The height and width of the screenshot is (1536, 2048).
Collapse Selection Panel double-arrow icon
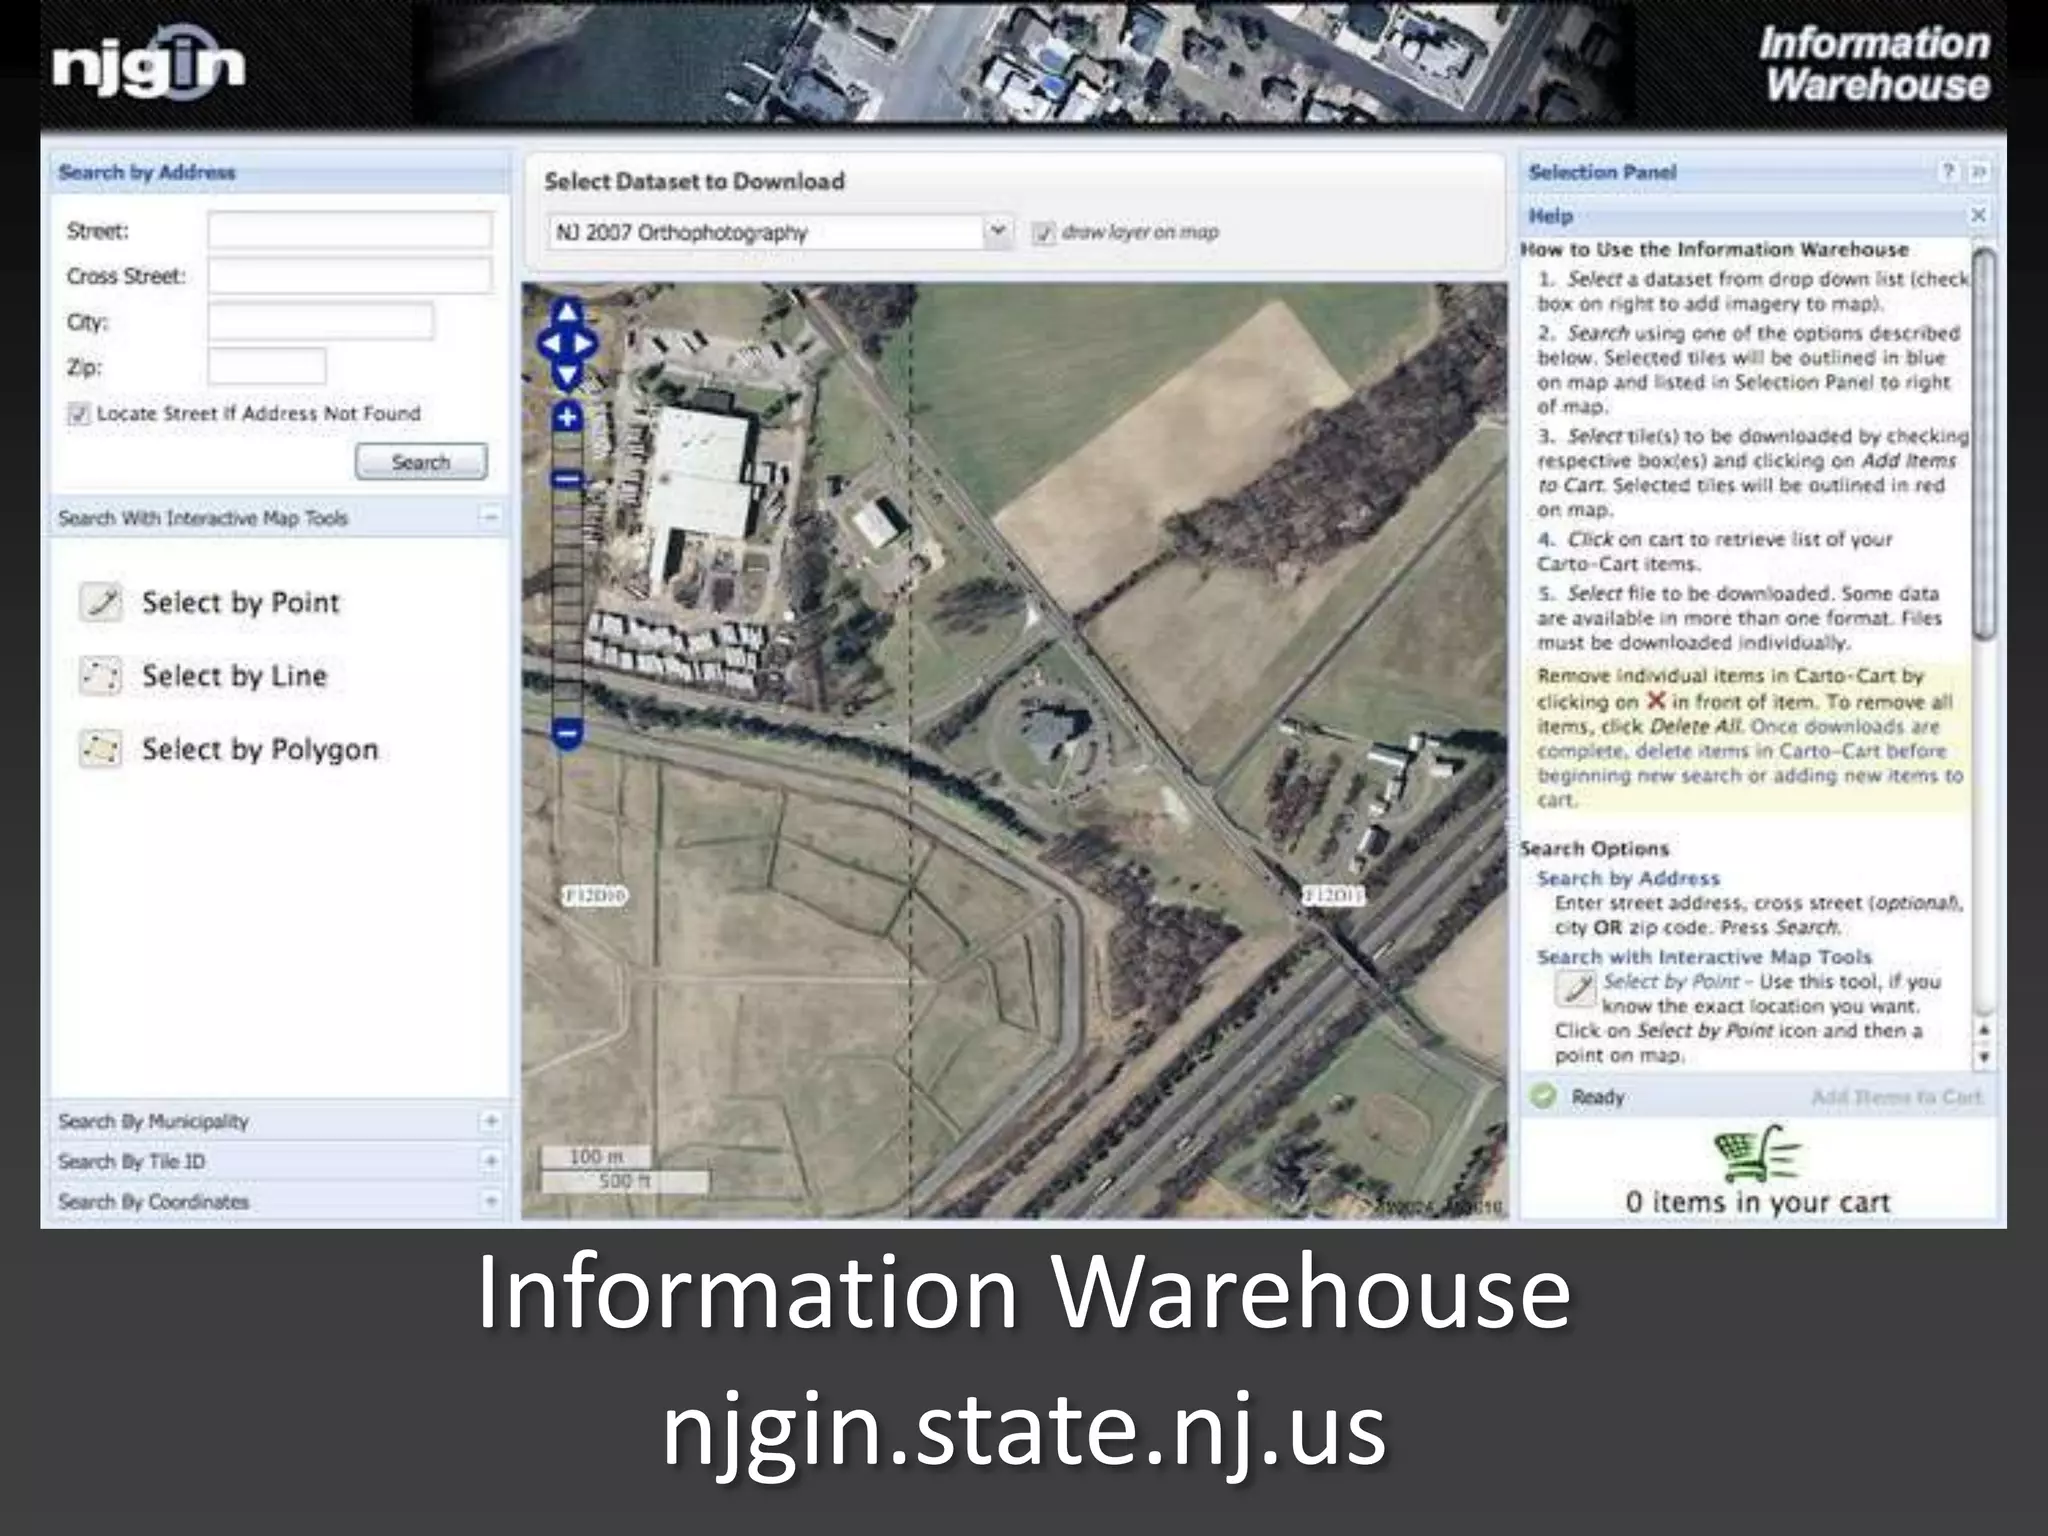(x=1978, y=172)
